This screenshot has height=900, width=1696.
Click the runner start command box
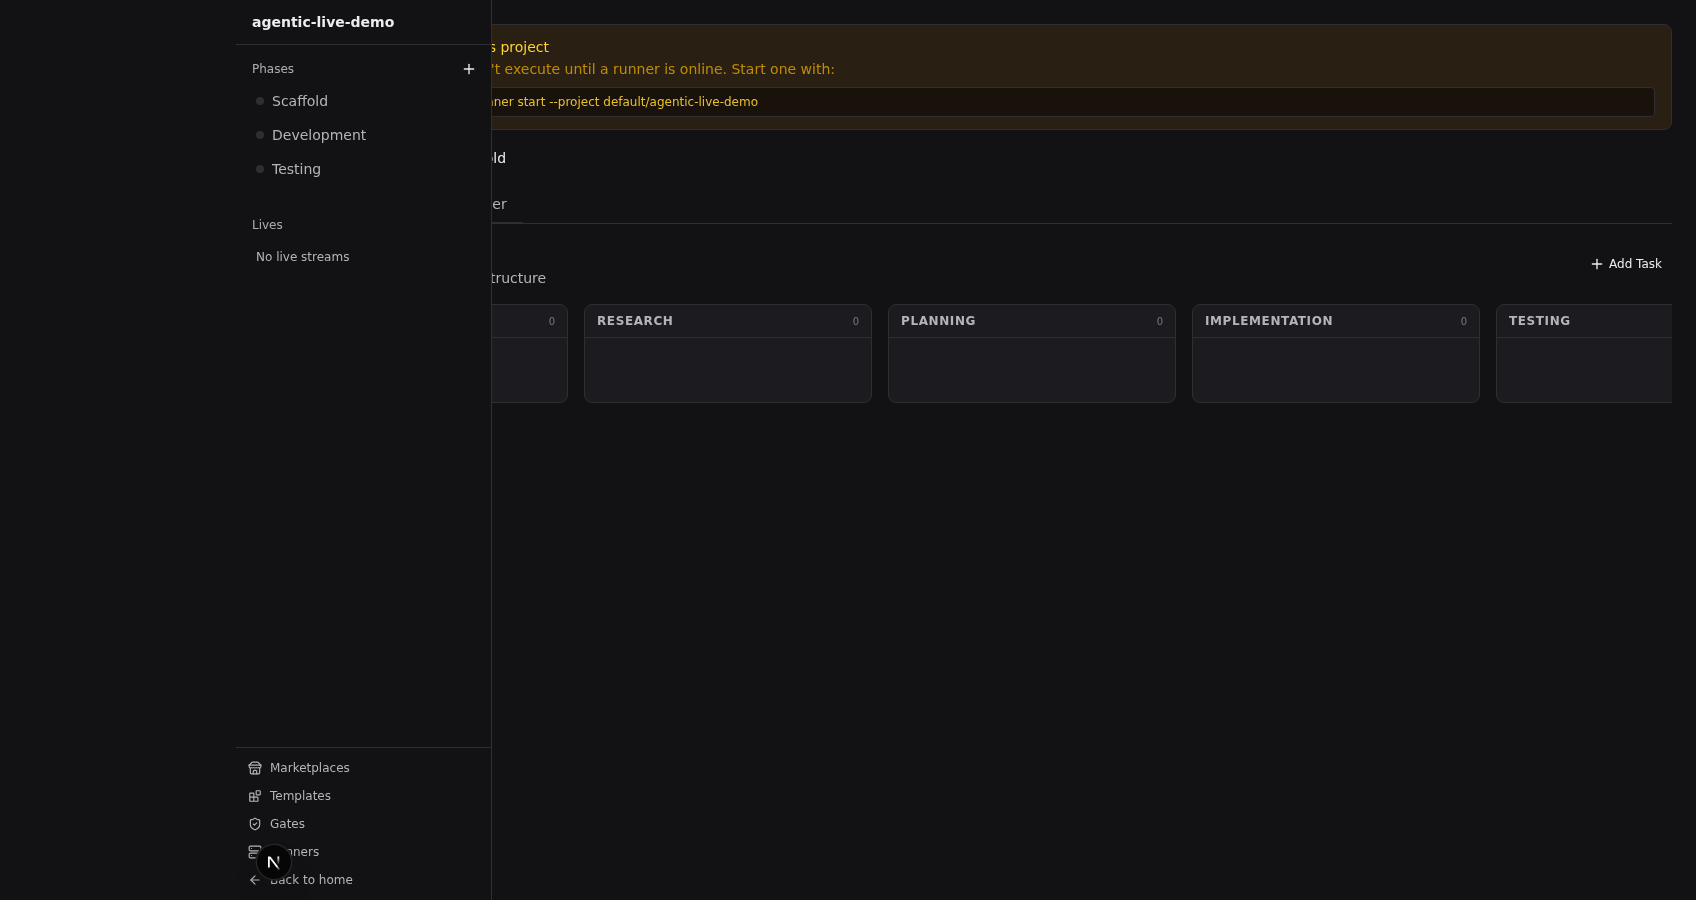tap(1070, 102)
